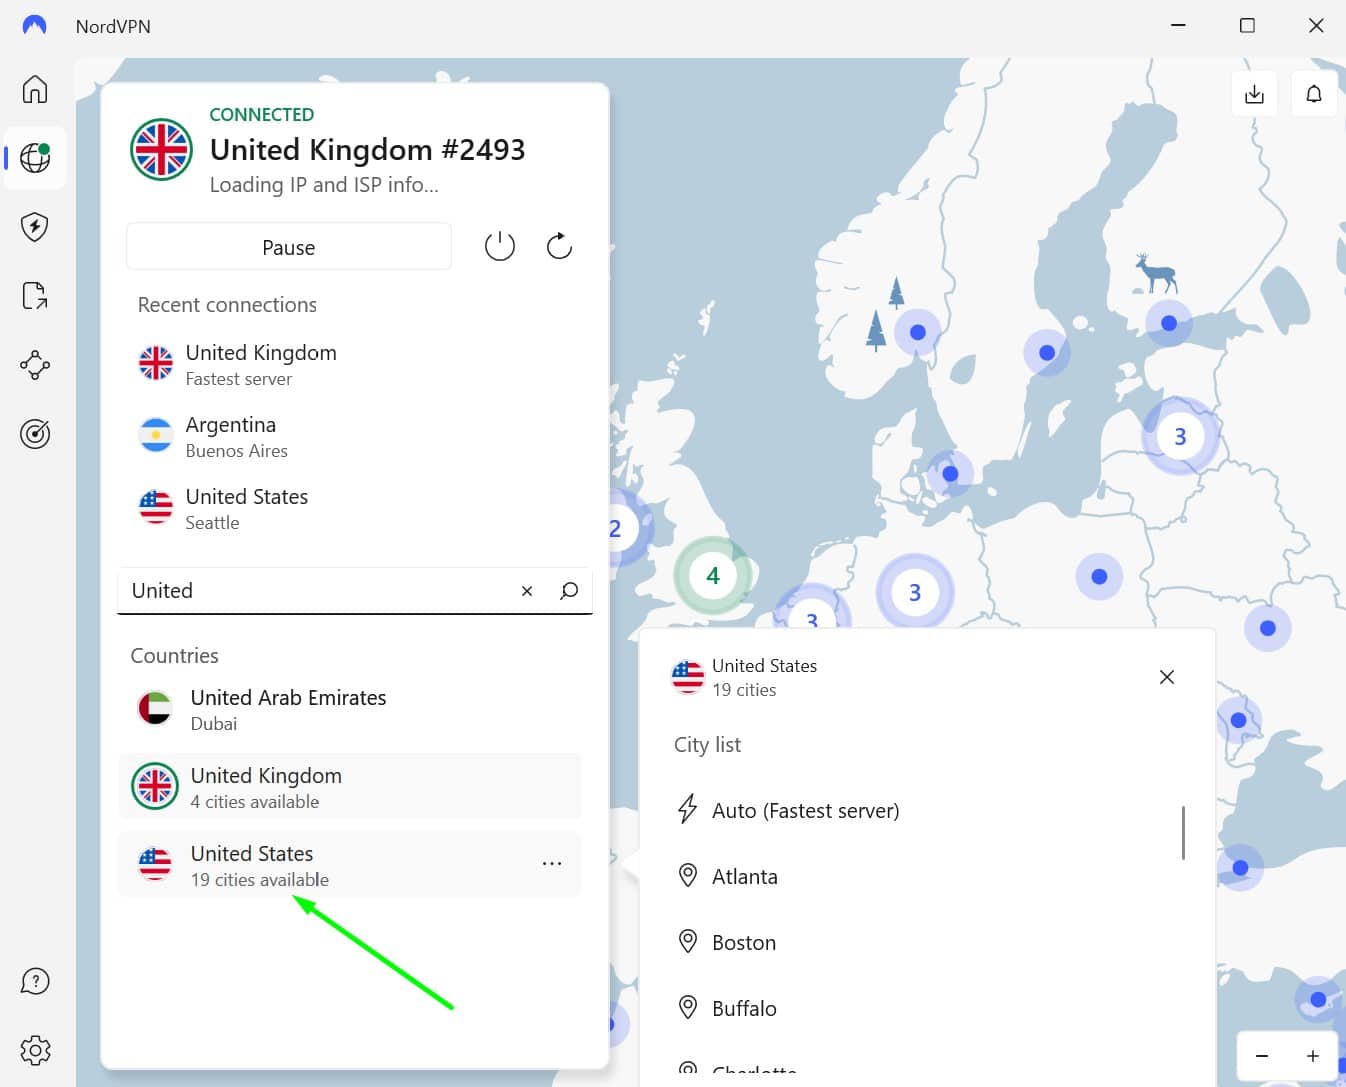Click the Poland server dot on map

(x=1099, y=576)
